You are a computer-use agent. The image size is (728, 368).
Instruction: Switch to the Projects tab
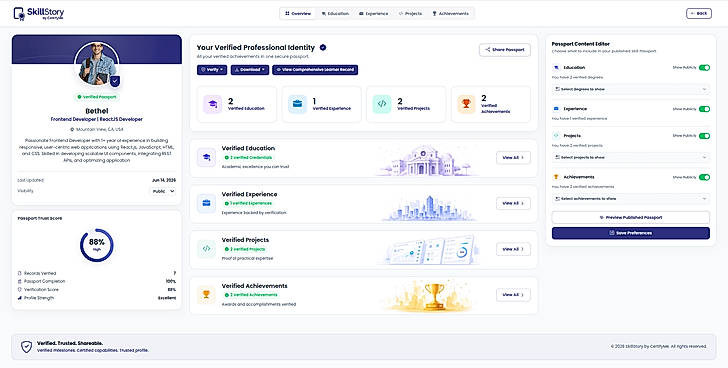point(410,13)
